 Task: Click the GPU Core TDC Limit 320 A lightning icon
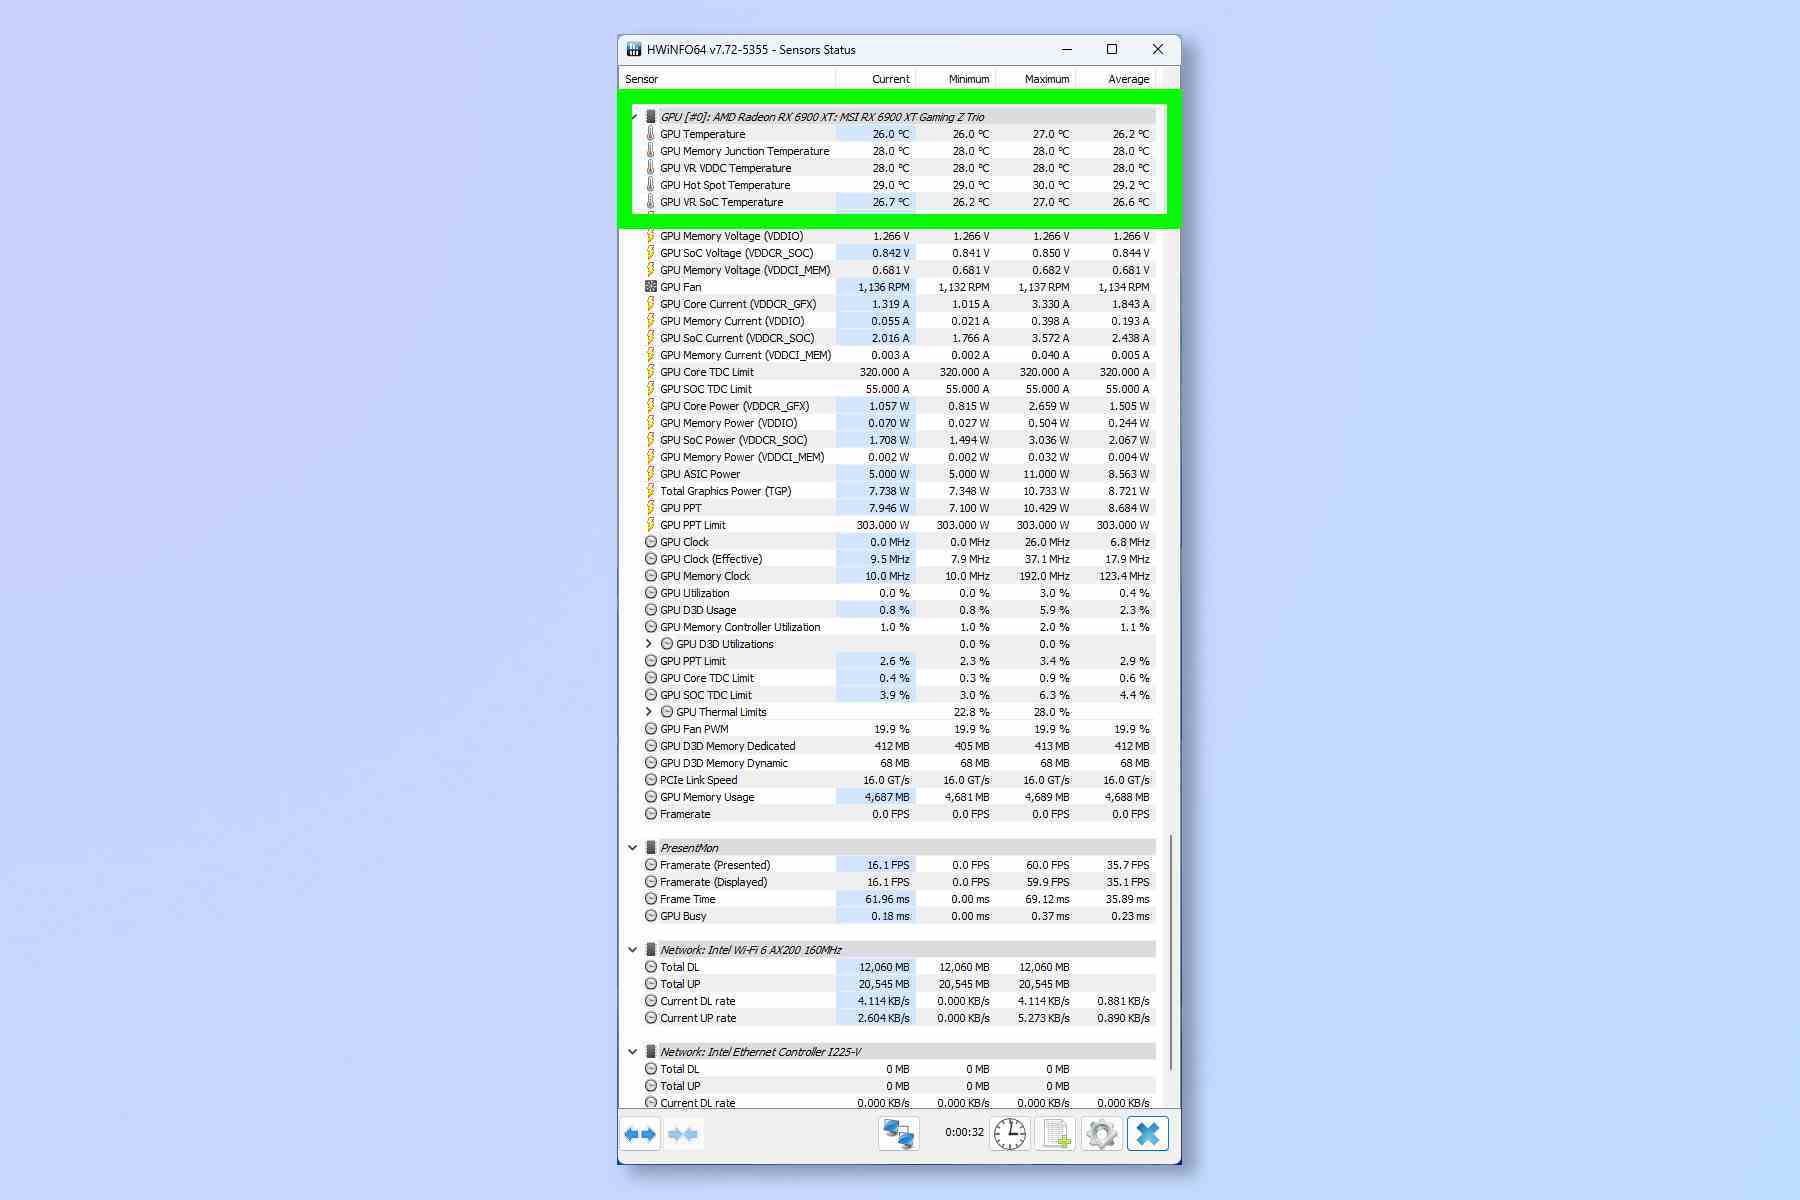pyautogui.click(x=651, y=372)
